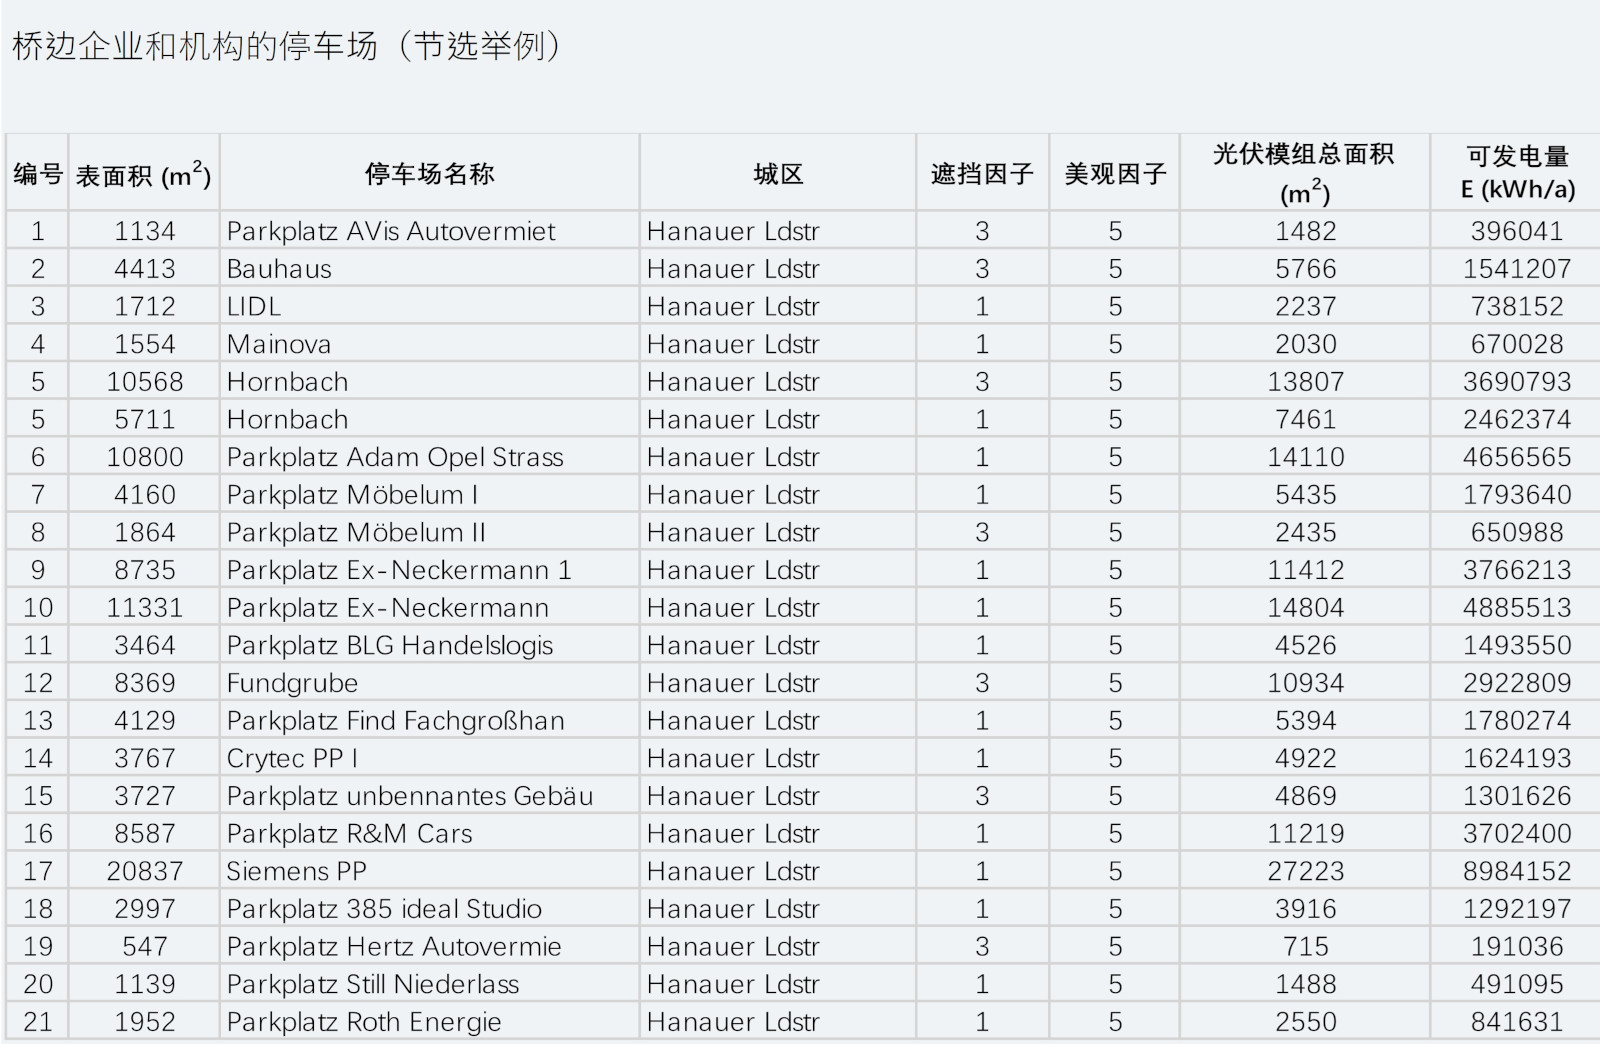
Task: Click energy value 191036
Action: (1517, 947)
